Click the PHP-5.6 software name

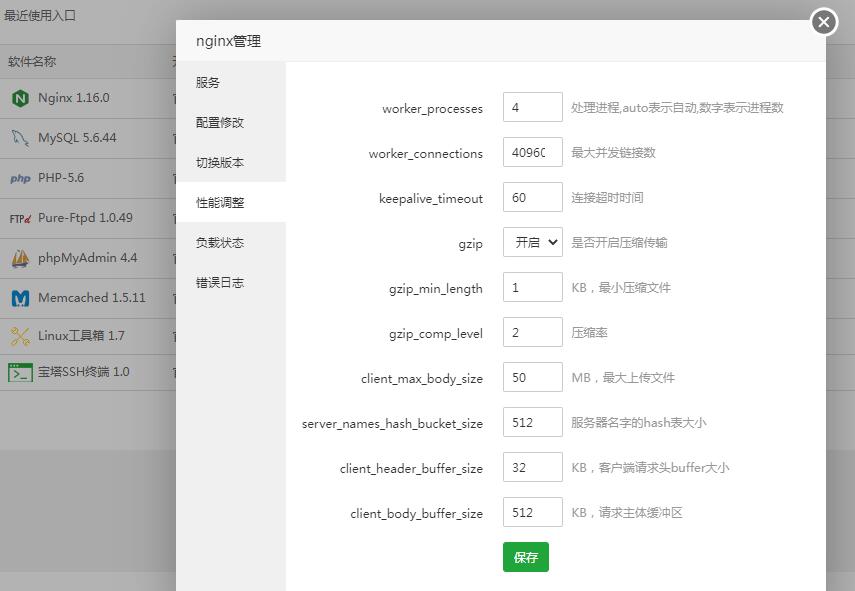[61, 178]
